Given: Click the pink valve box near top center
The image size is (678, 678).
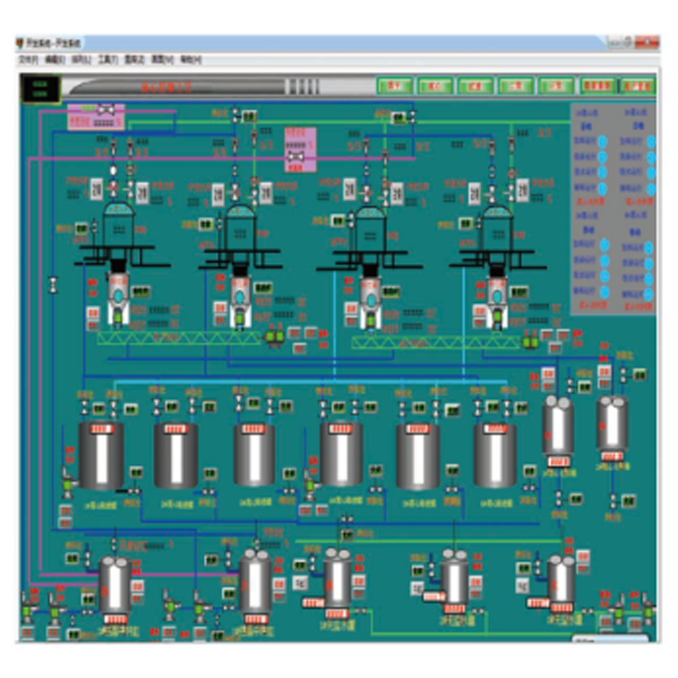Looking at the screenshot, I should pyautogui.click(x=301, y=150).
